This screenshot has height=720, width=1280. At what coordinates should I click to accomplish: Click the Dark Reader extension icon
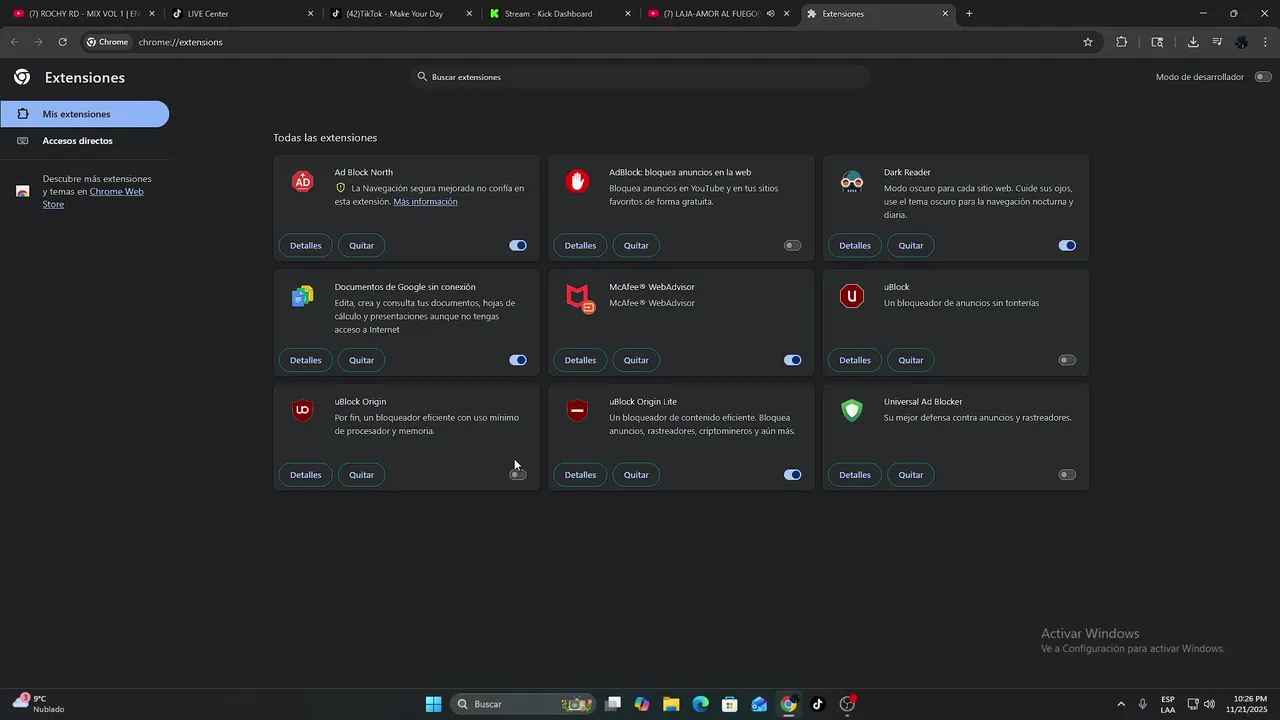(x=852, y=182)
